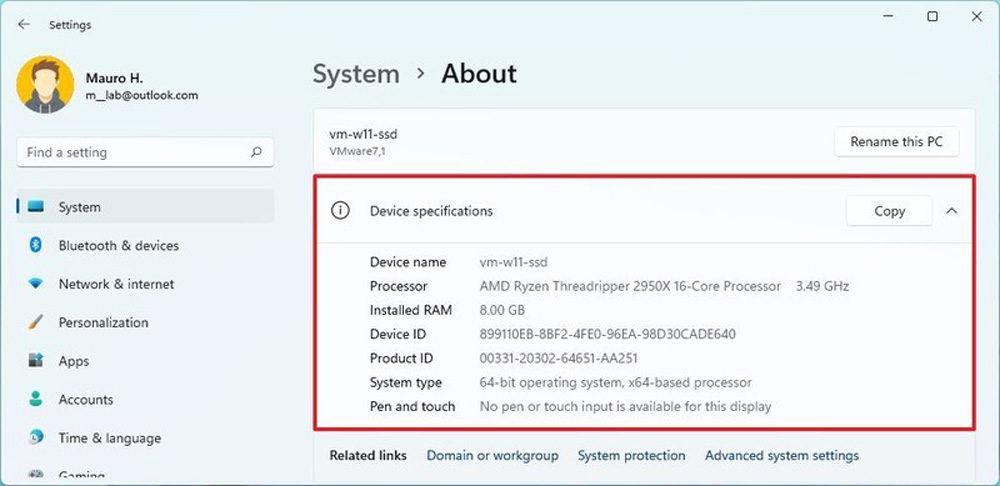Click the Network & internet Wi-Fi icon
The image size is (1000, 486).
tap(36, 284)
